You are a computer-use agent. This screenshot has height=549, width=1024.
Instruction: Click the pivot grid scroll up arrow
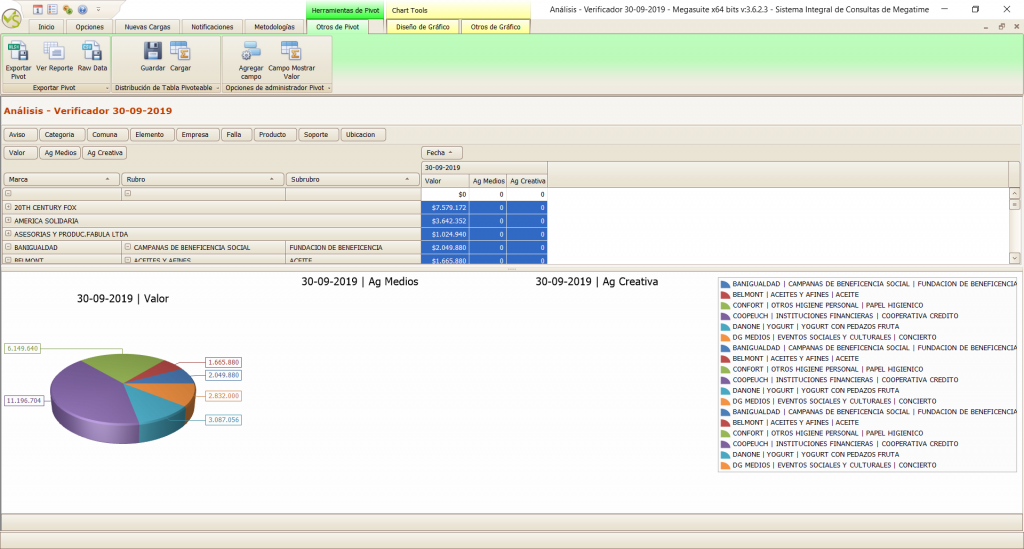[x=1014, y=194]
